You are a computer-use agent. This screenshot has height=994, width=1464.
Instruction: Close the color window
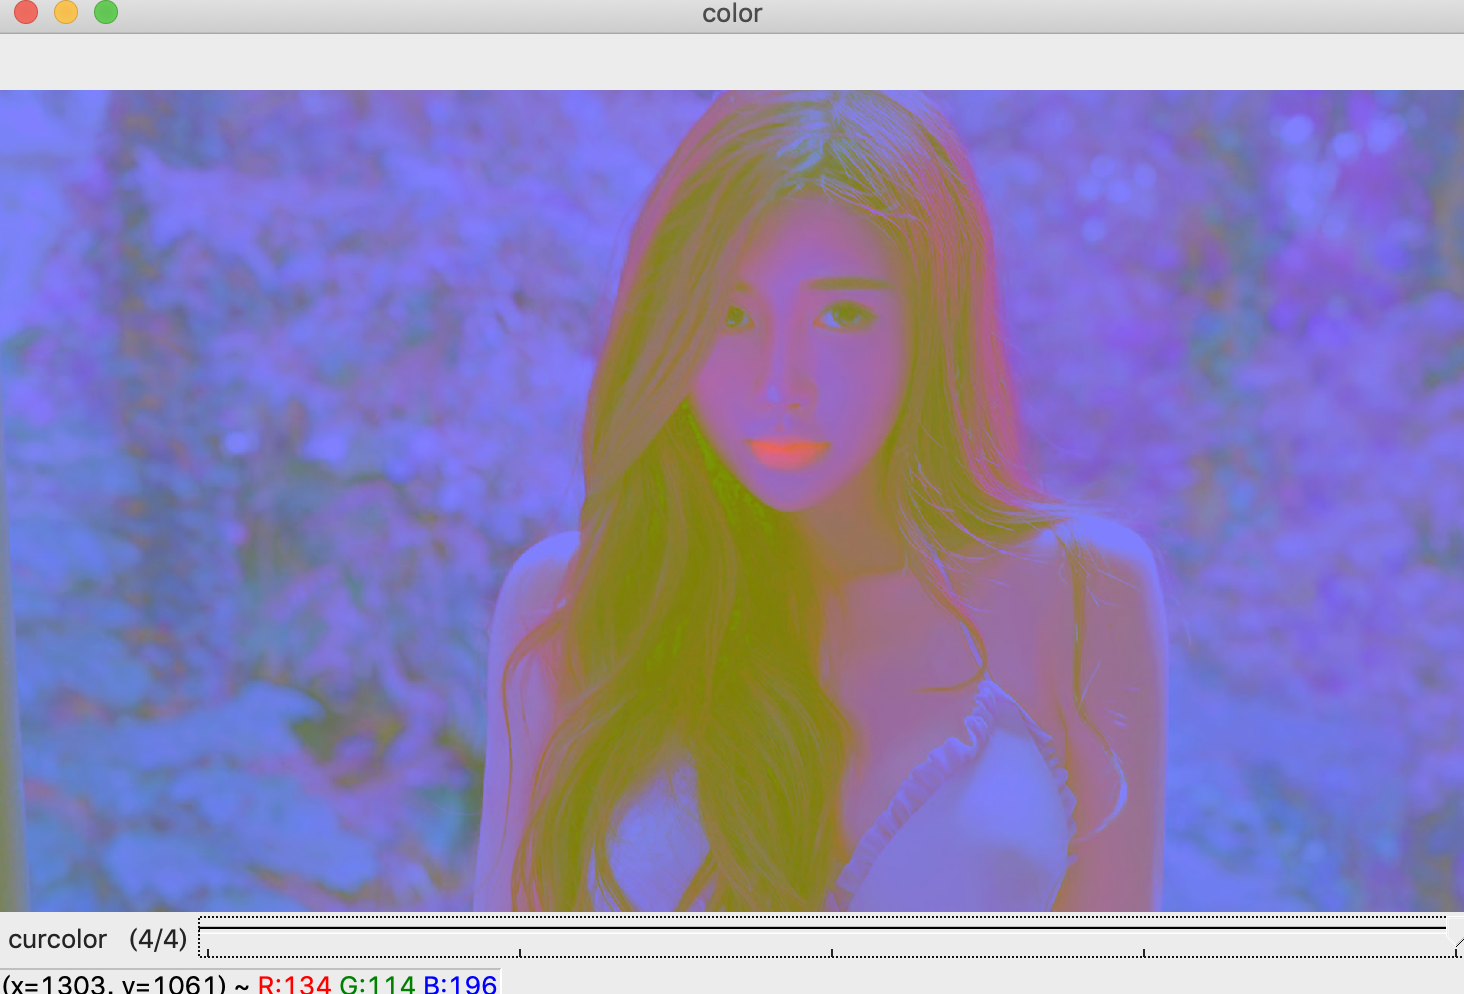[x=26, y=12]
